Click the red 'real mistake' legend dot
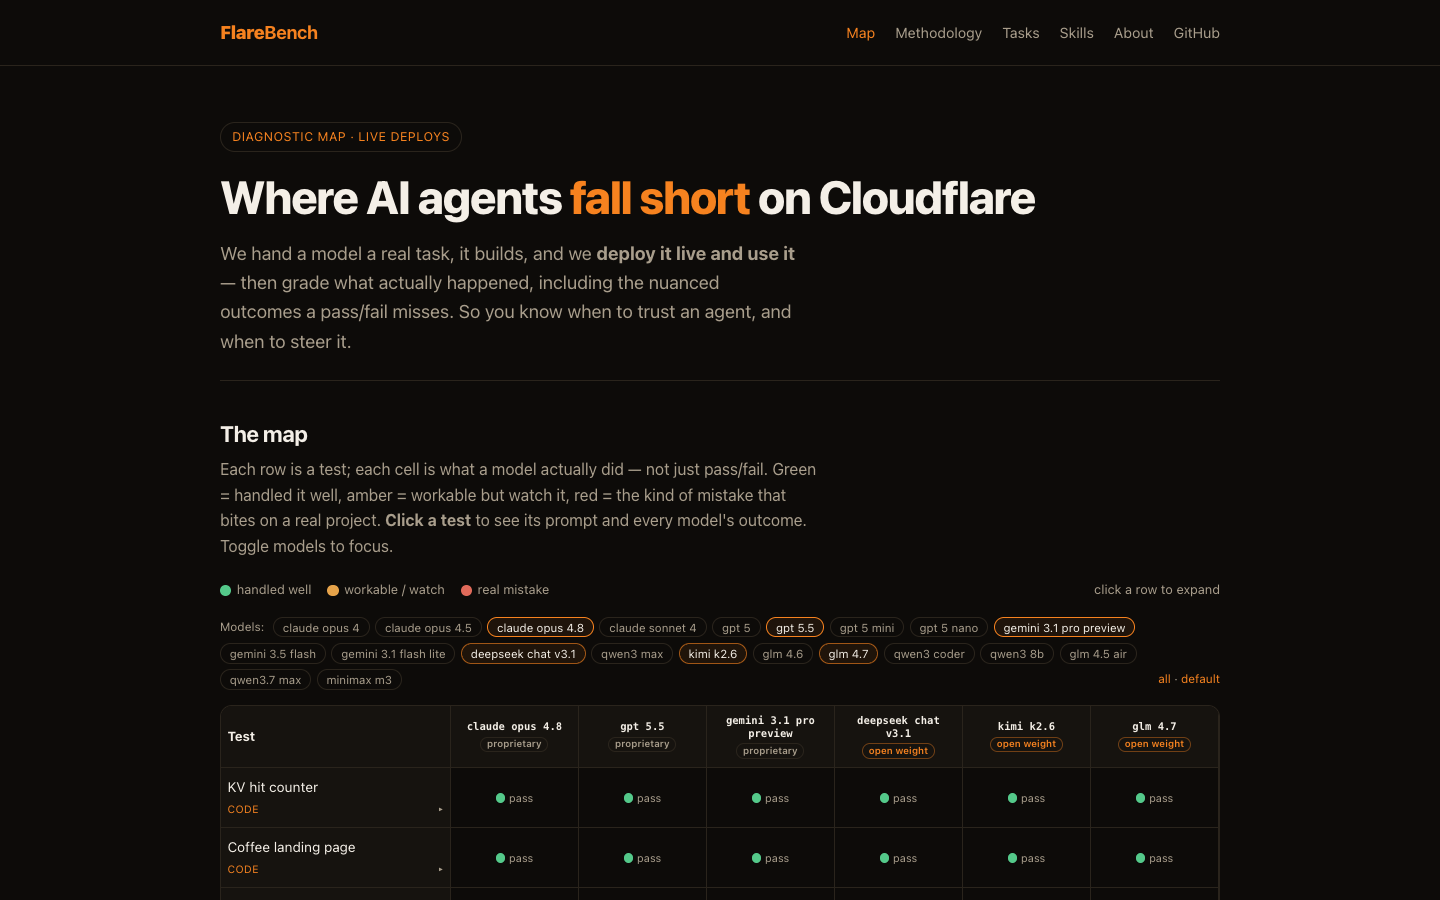The width and height of the screenshot is (1440, 900). pyautogui.click(x=466, y=590)
